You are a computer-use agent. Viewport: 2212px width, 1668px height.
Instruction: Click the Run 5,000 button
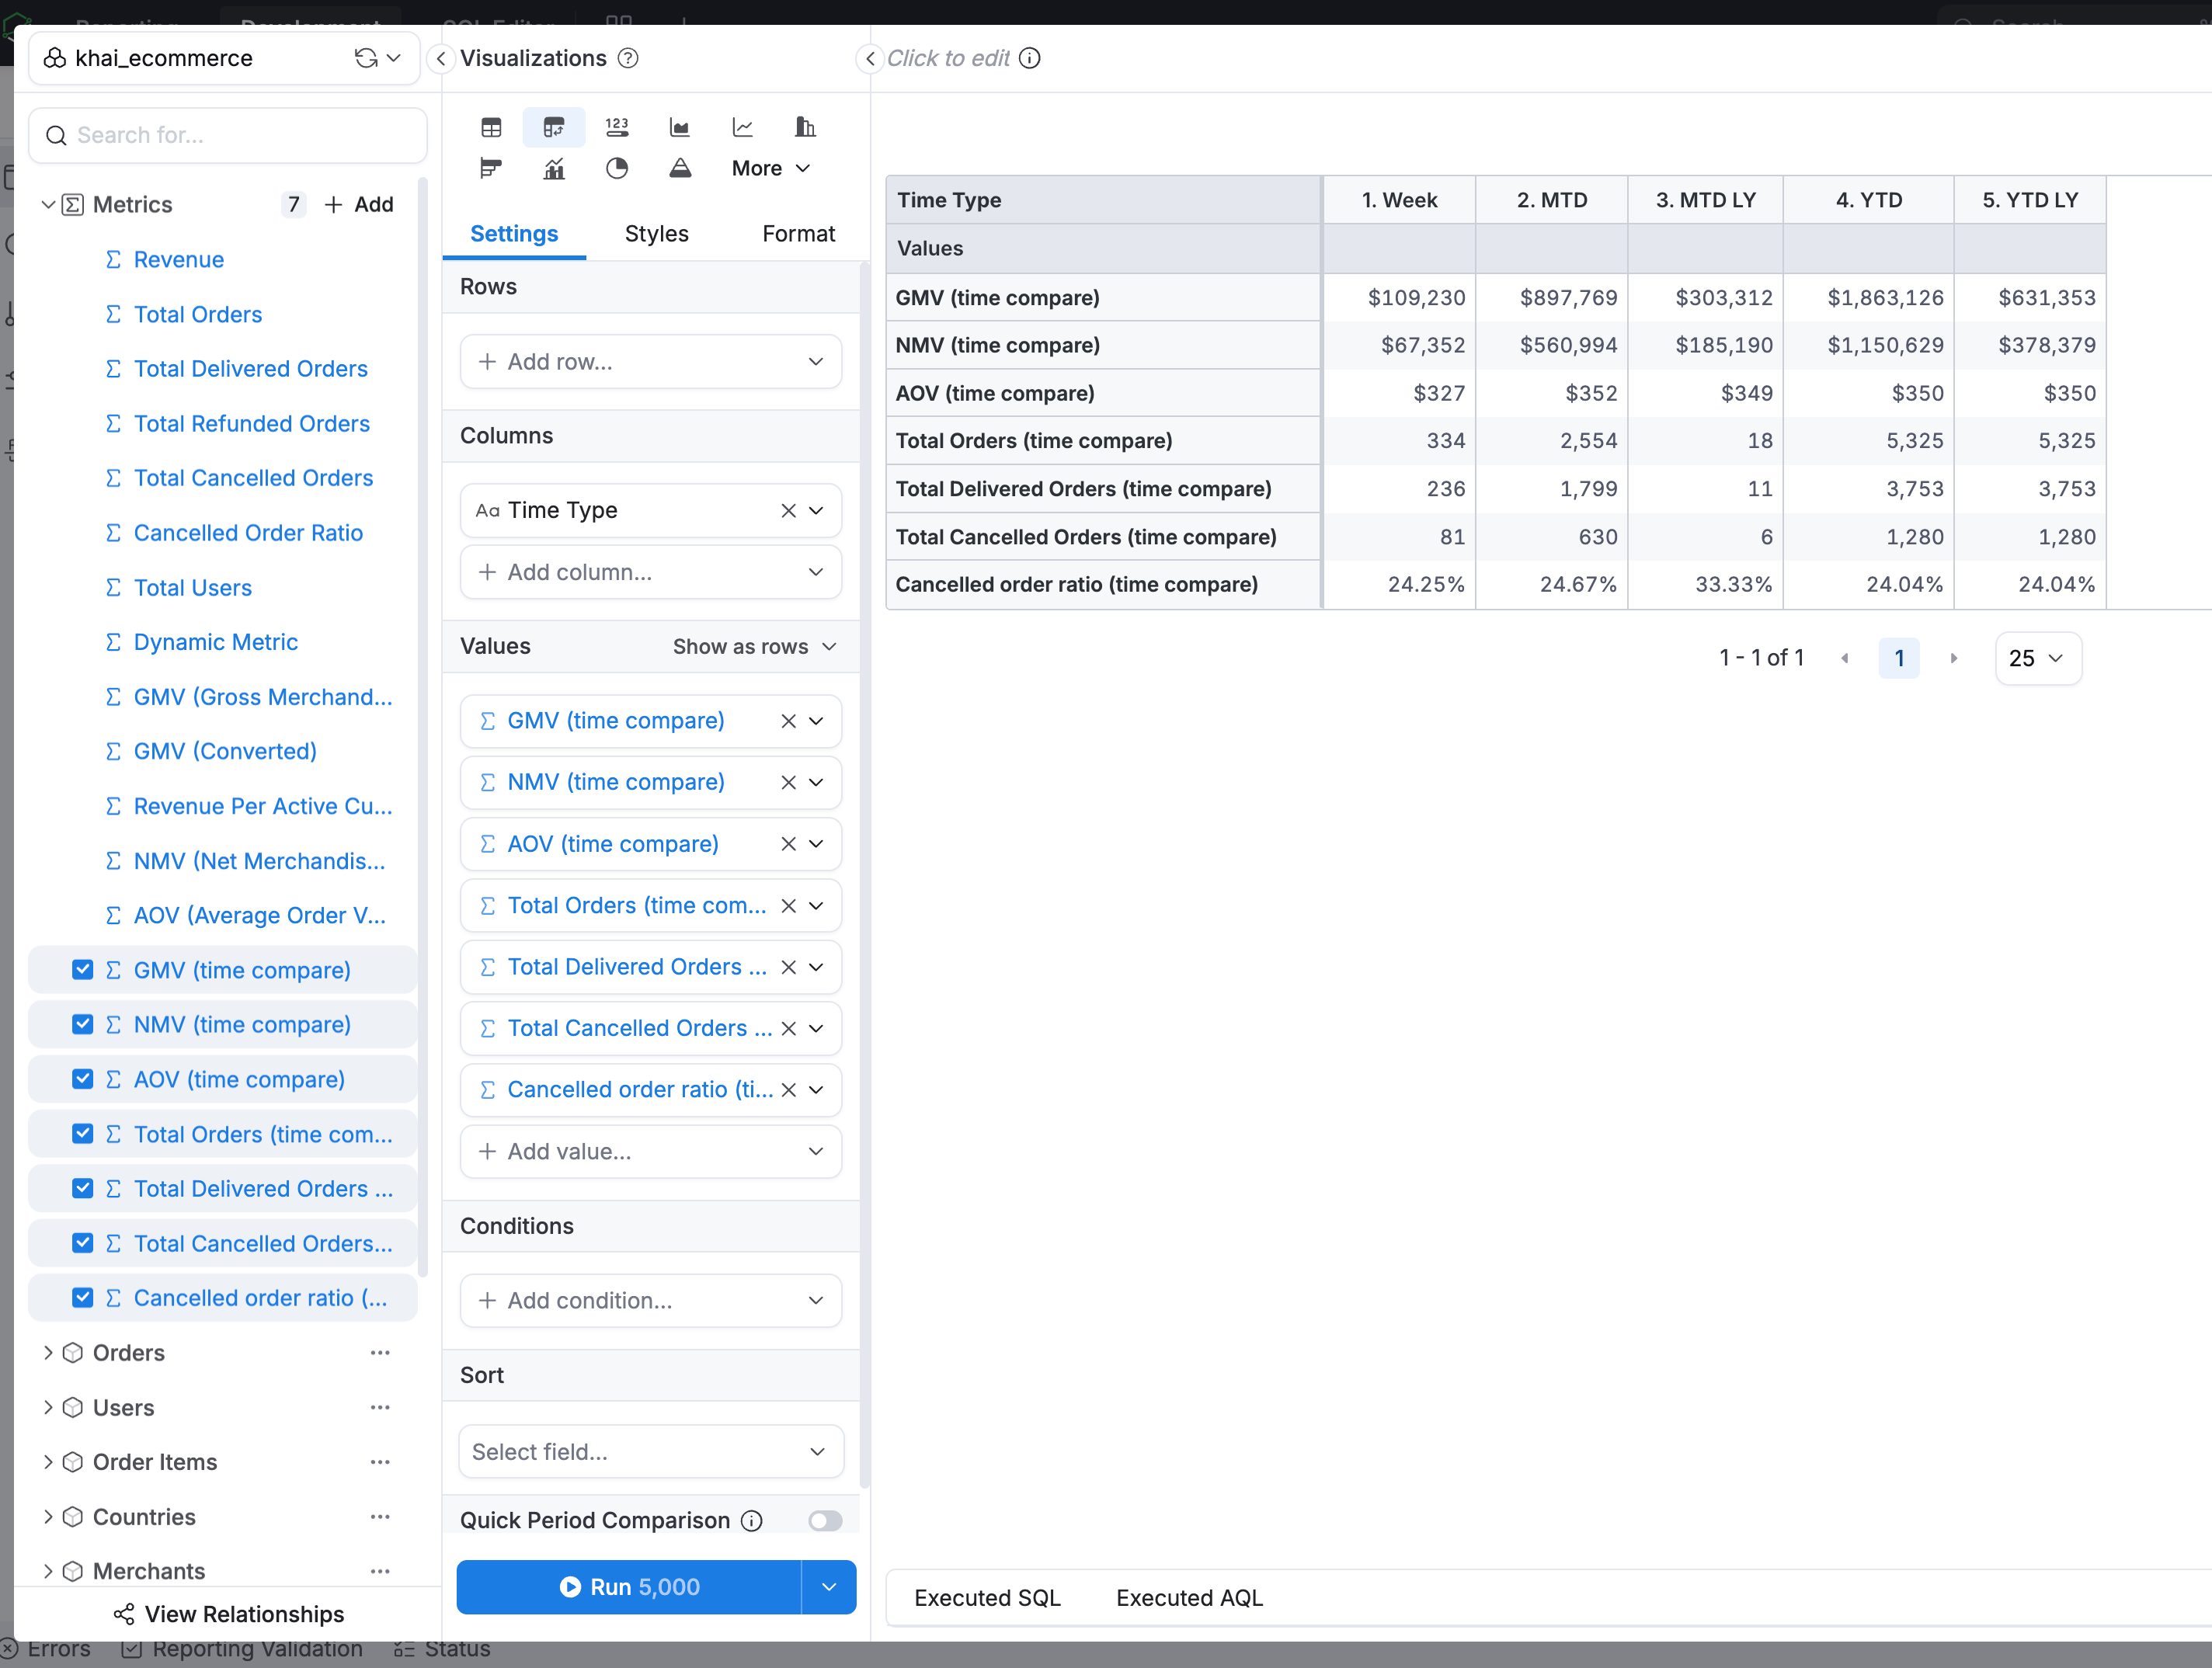[628, 1587]
